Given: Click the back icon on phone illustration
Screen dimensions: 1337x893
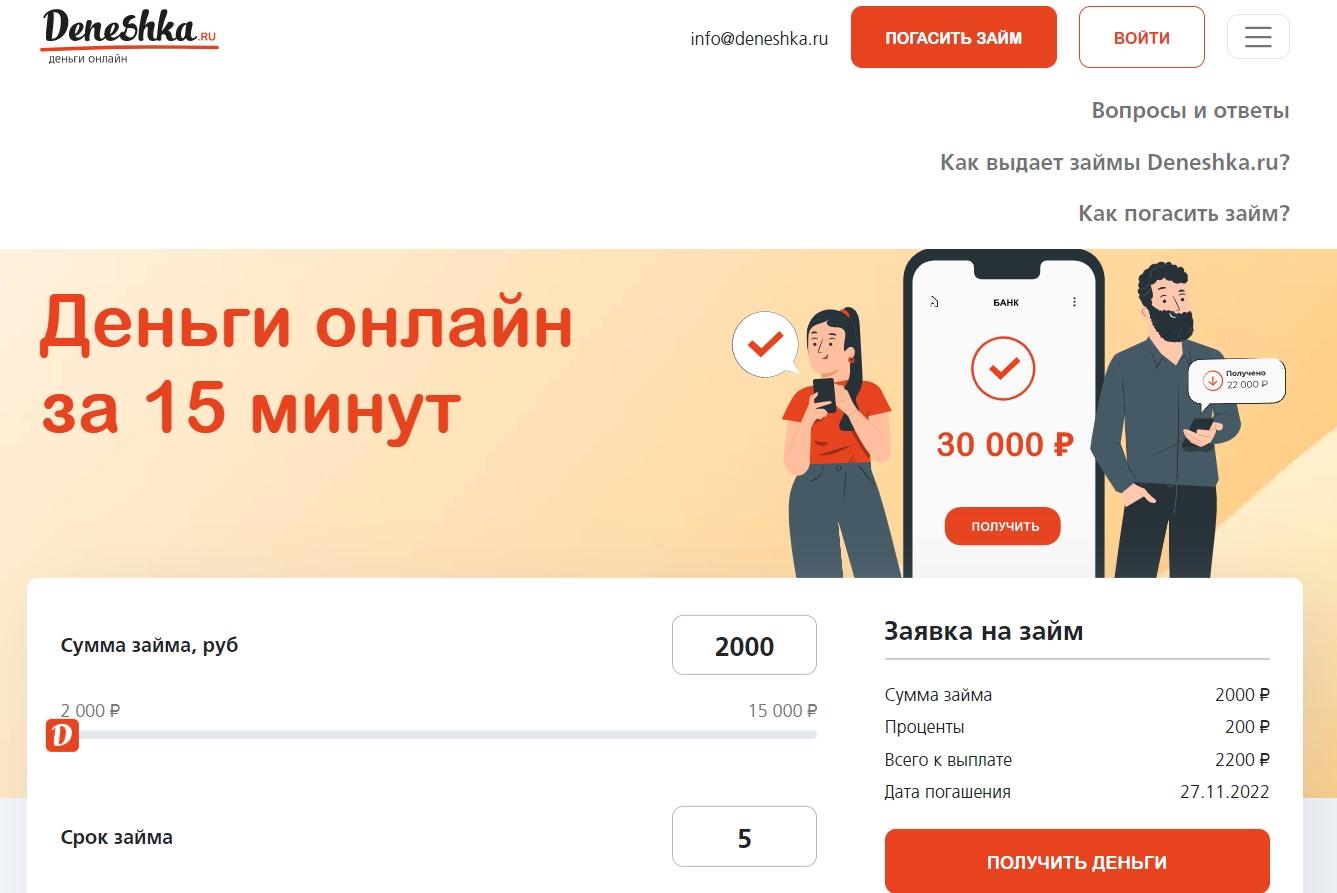Looking at the screenshot, I should coord(934,302).
